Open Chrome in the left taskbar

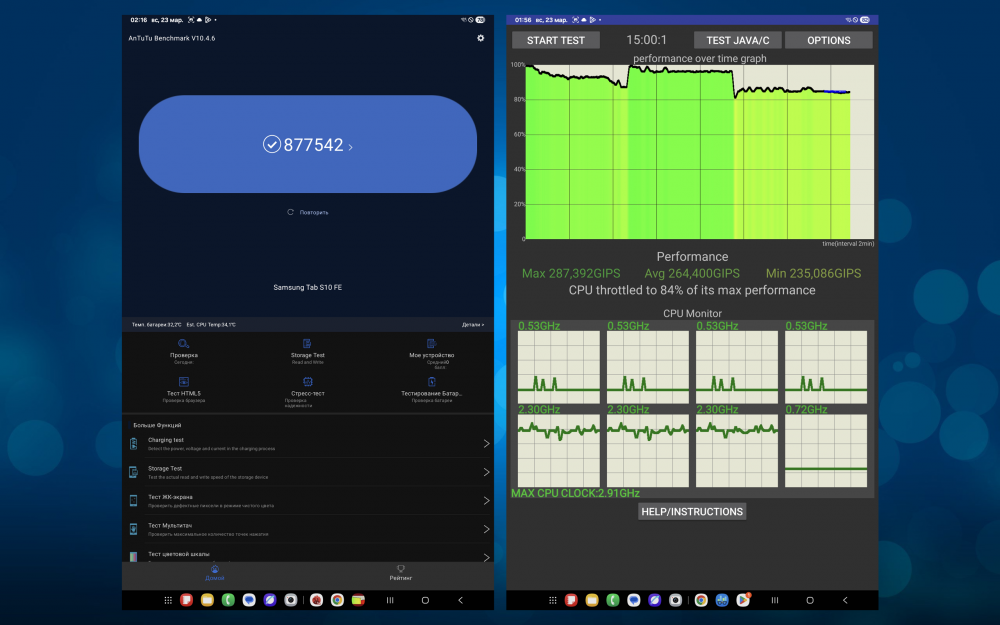tap(338, 600)
